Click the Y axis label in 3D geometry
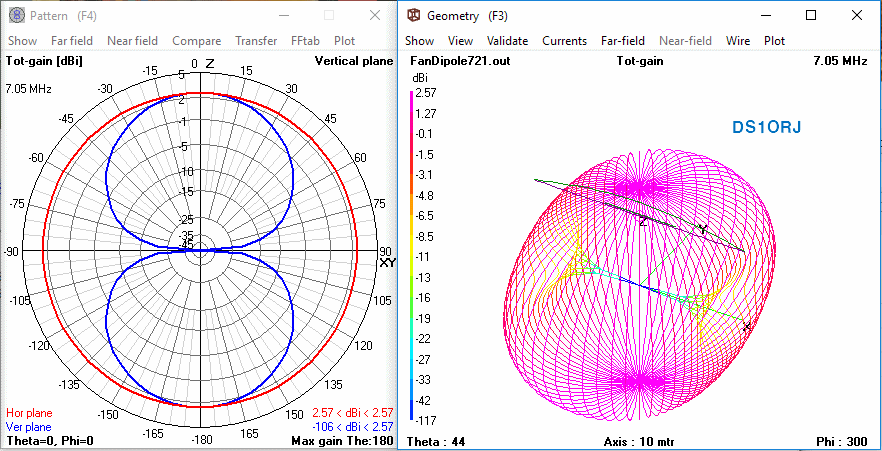This screenshot has height=451, width=882. (x=702, y=228)
